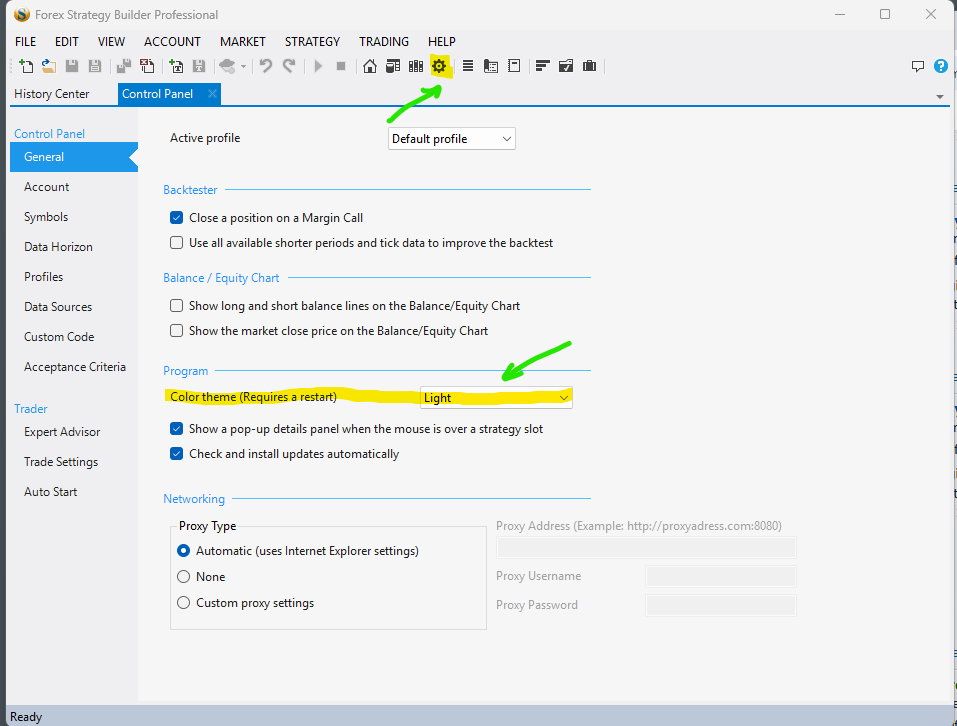Click the Home house icon
957x726 pixels.
tap(370, 66)
